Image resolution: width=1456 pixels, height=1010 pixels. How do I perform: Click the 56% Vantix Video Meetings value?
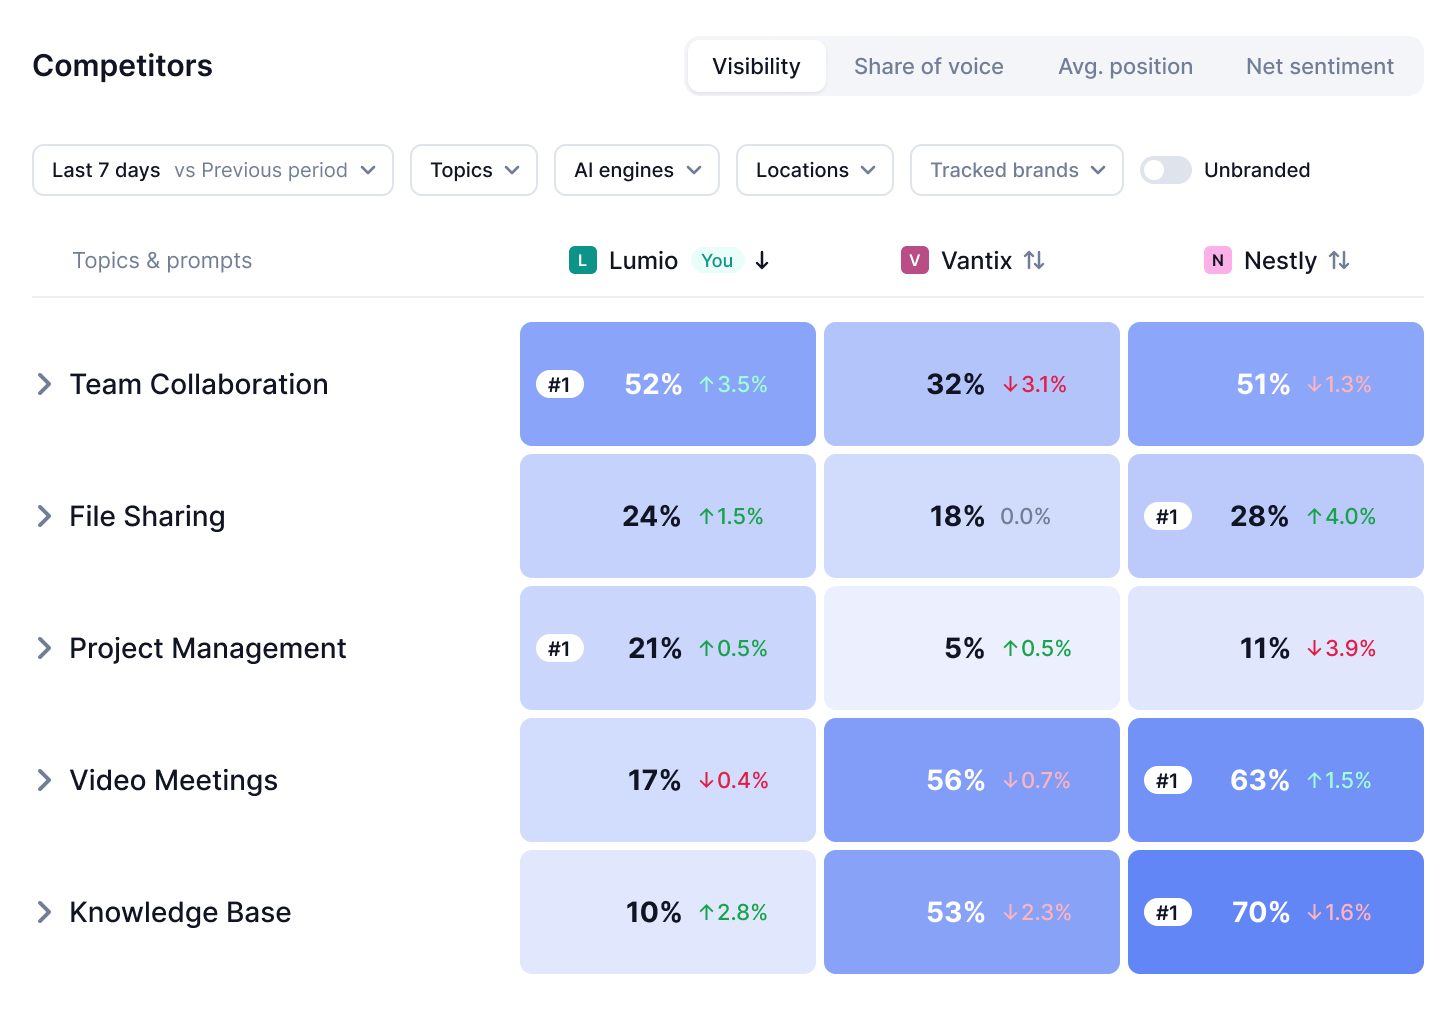pyautogui.click(x=956, y=780)
